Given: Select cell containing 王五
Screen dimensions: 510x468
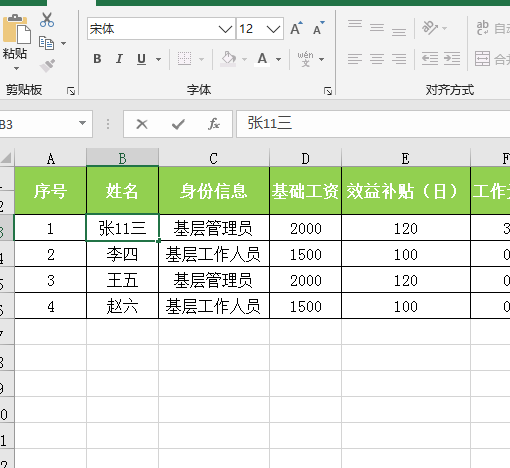Looking at the screenshot, I should pos(122,280).
